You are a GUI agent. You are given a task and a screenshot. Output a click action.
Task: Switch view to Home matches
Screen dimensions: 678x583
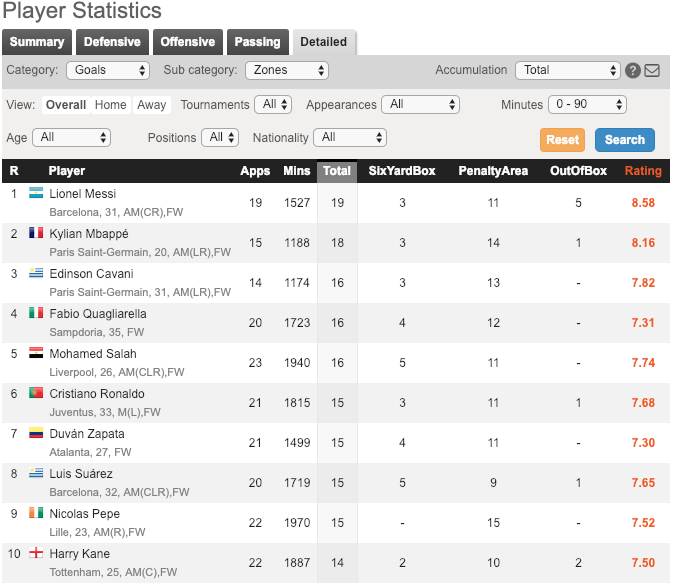pyautogui.click(x=110, y=105)
